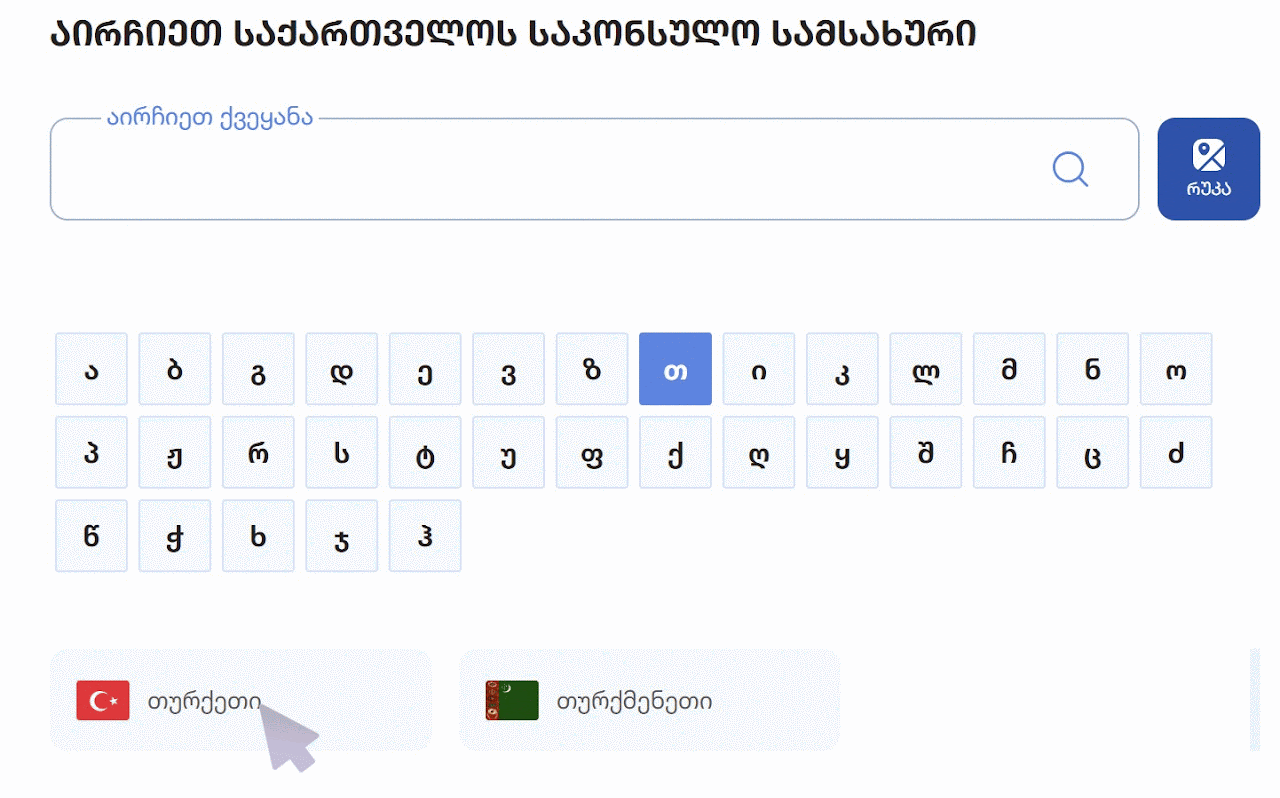This screenshot has width=1280, height=798.
Task: Select the თურქეთი country card
Action: (x=240, y=701)
